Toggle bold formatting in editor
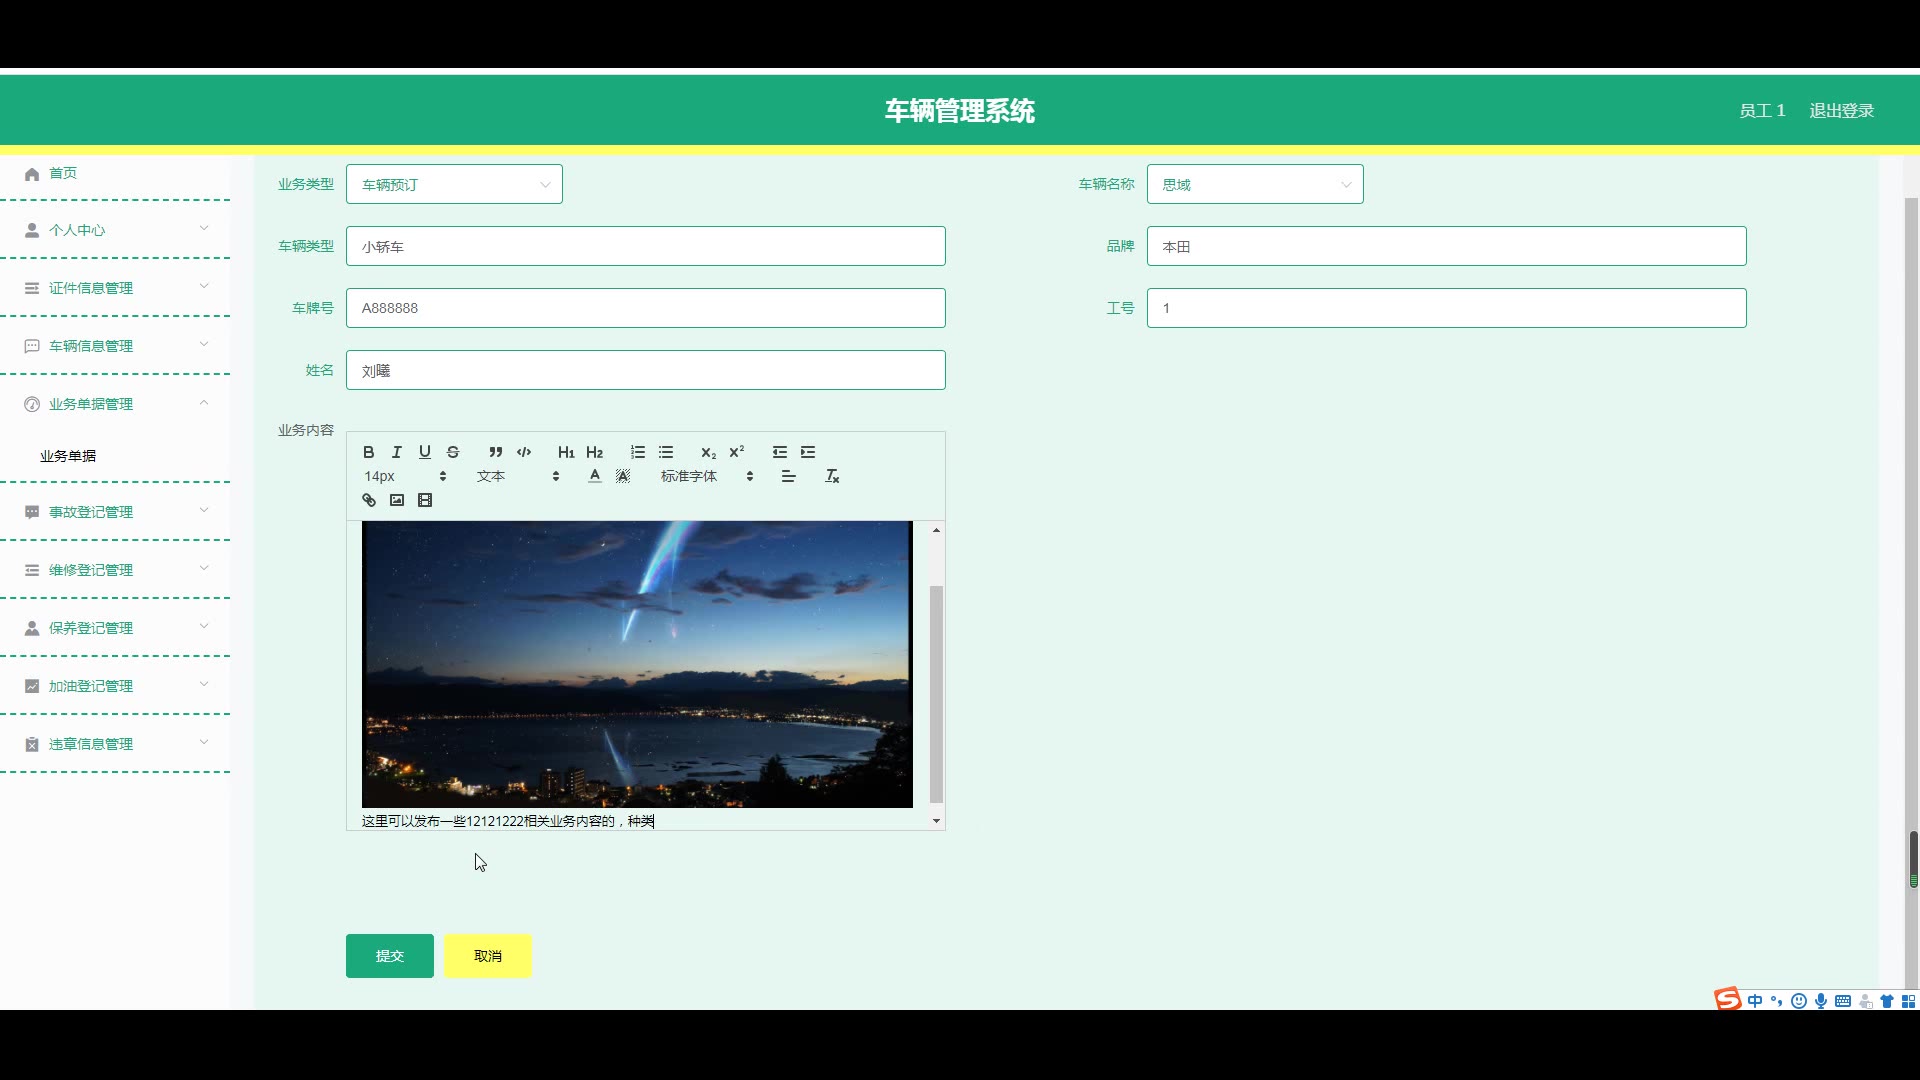1920x1080 pixels. pyautogui.click(x=368, y=452)
